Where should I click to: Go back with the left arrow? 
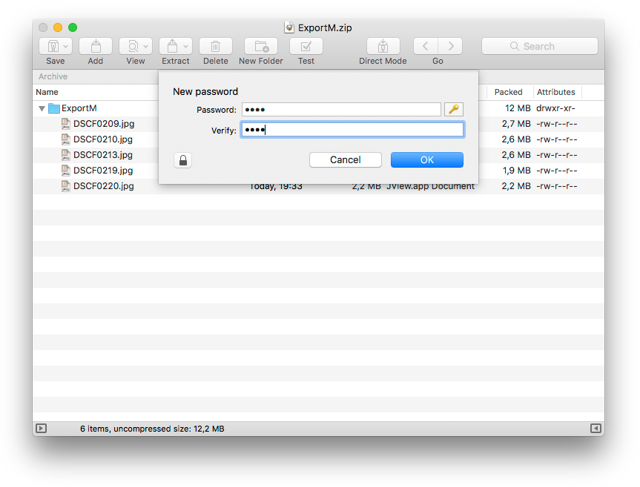(425, 46)
